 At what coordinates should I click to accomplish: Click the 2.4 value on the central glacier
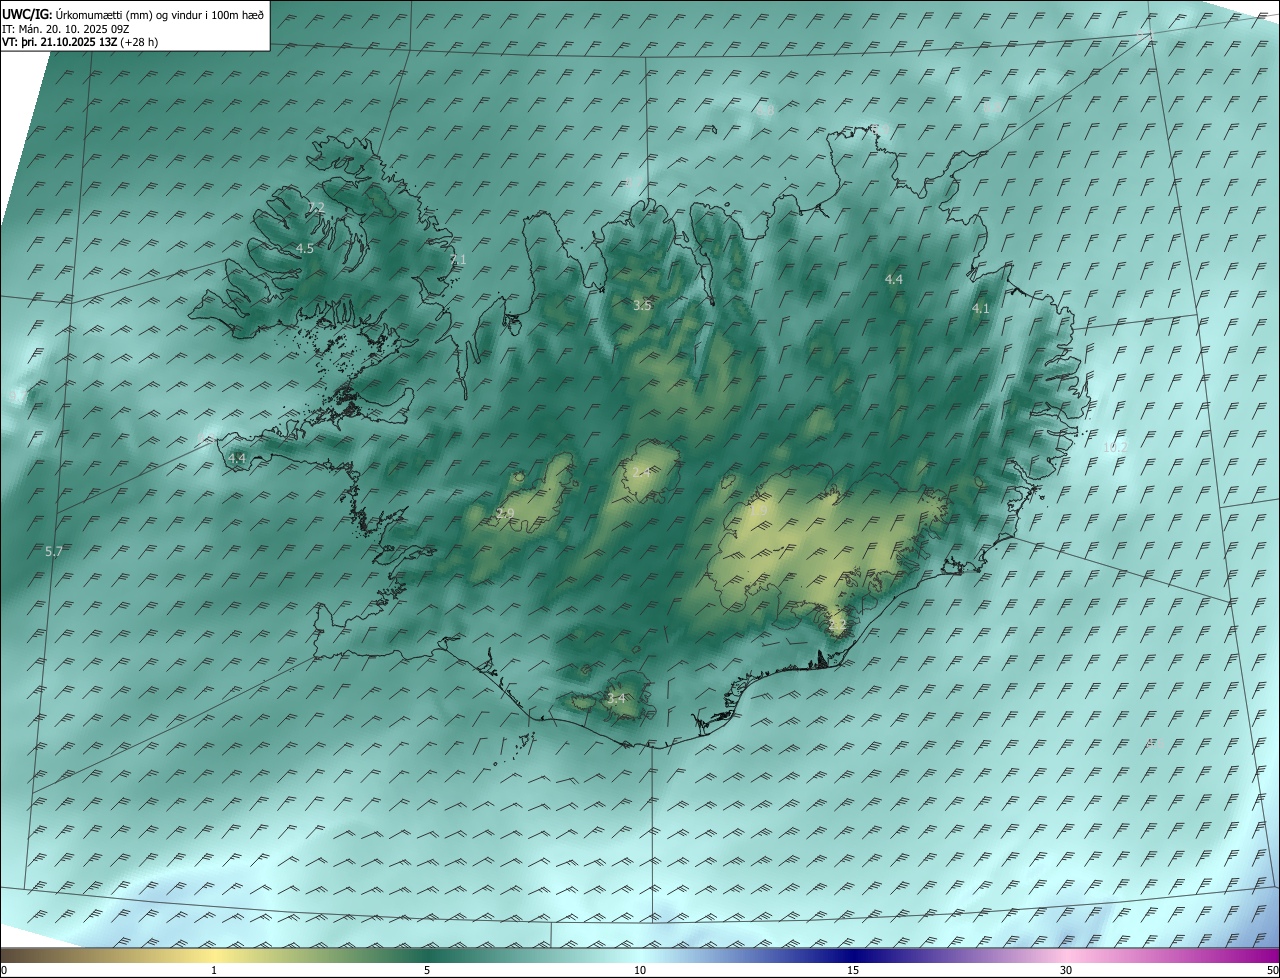tap(642, 471)
